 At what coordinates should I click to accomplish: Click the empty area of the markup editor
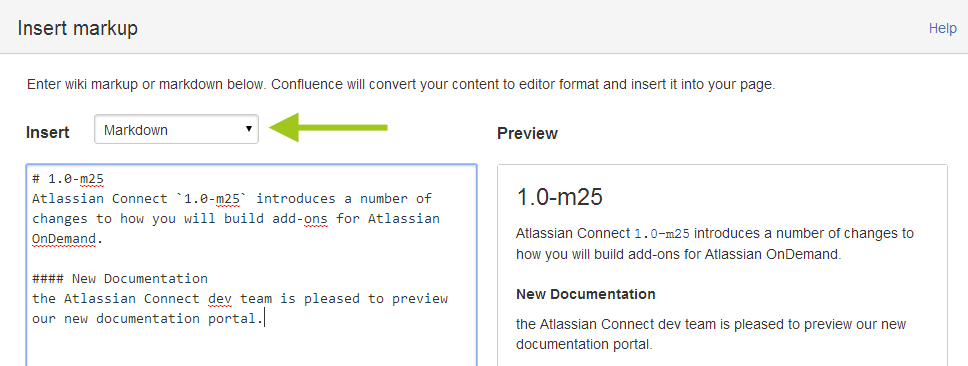251,346
